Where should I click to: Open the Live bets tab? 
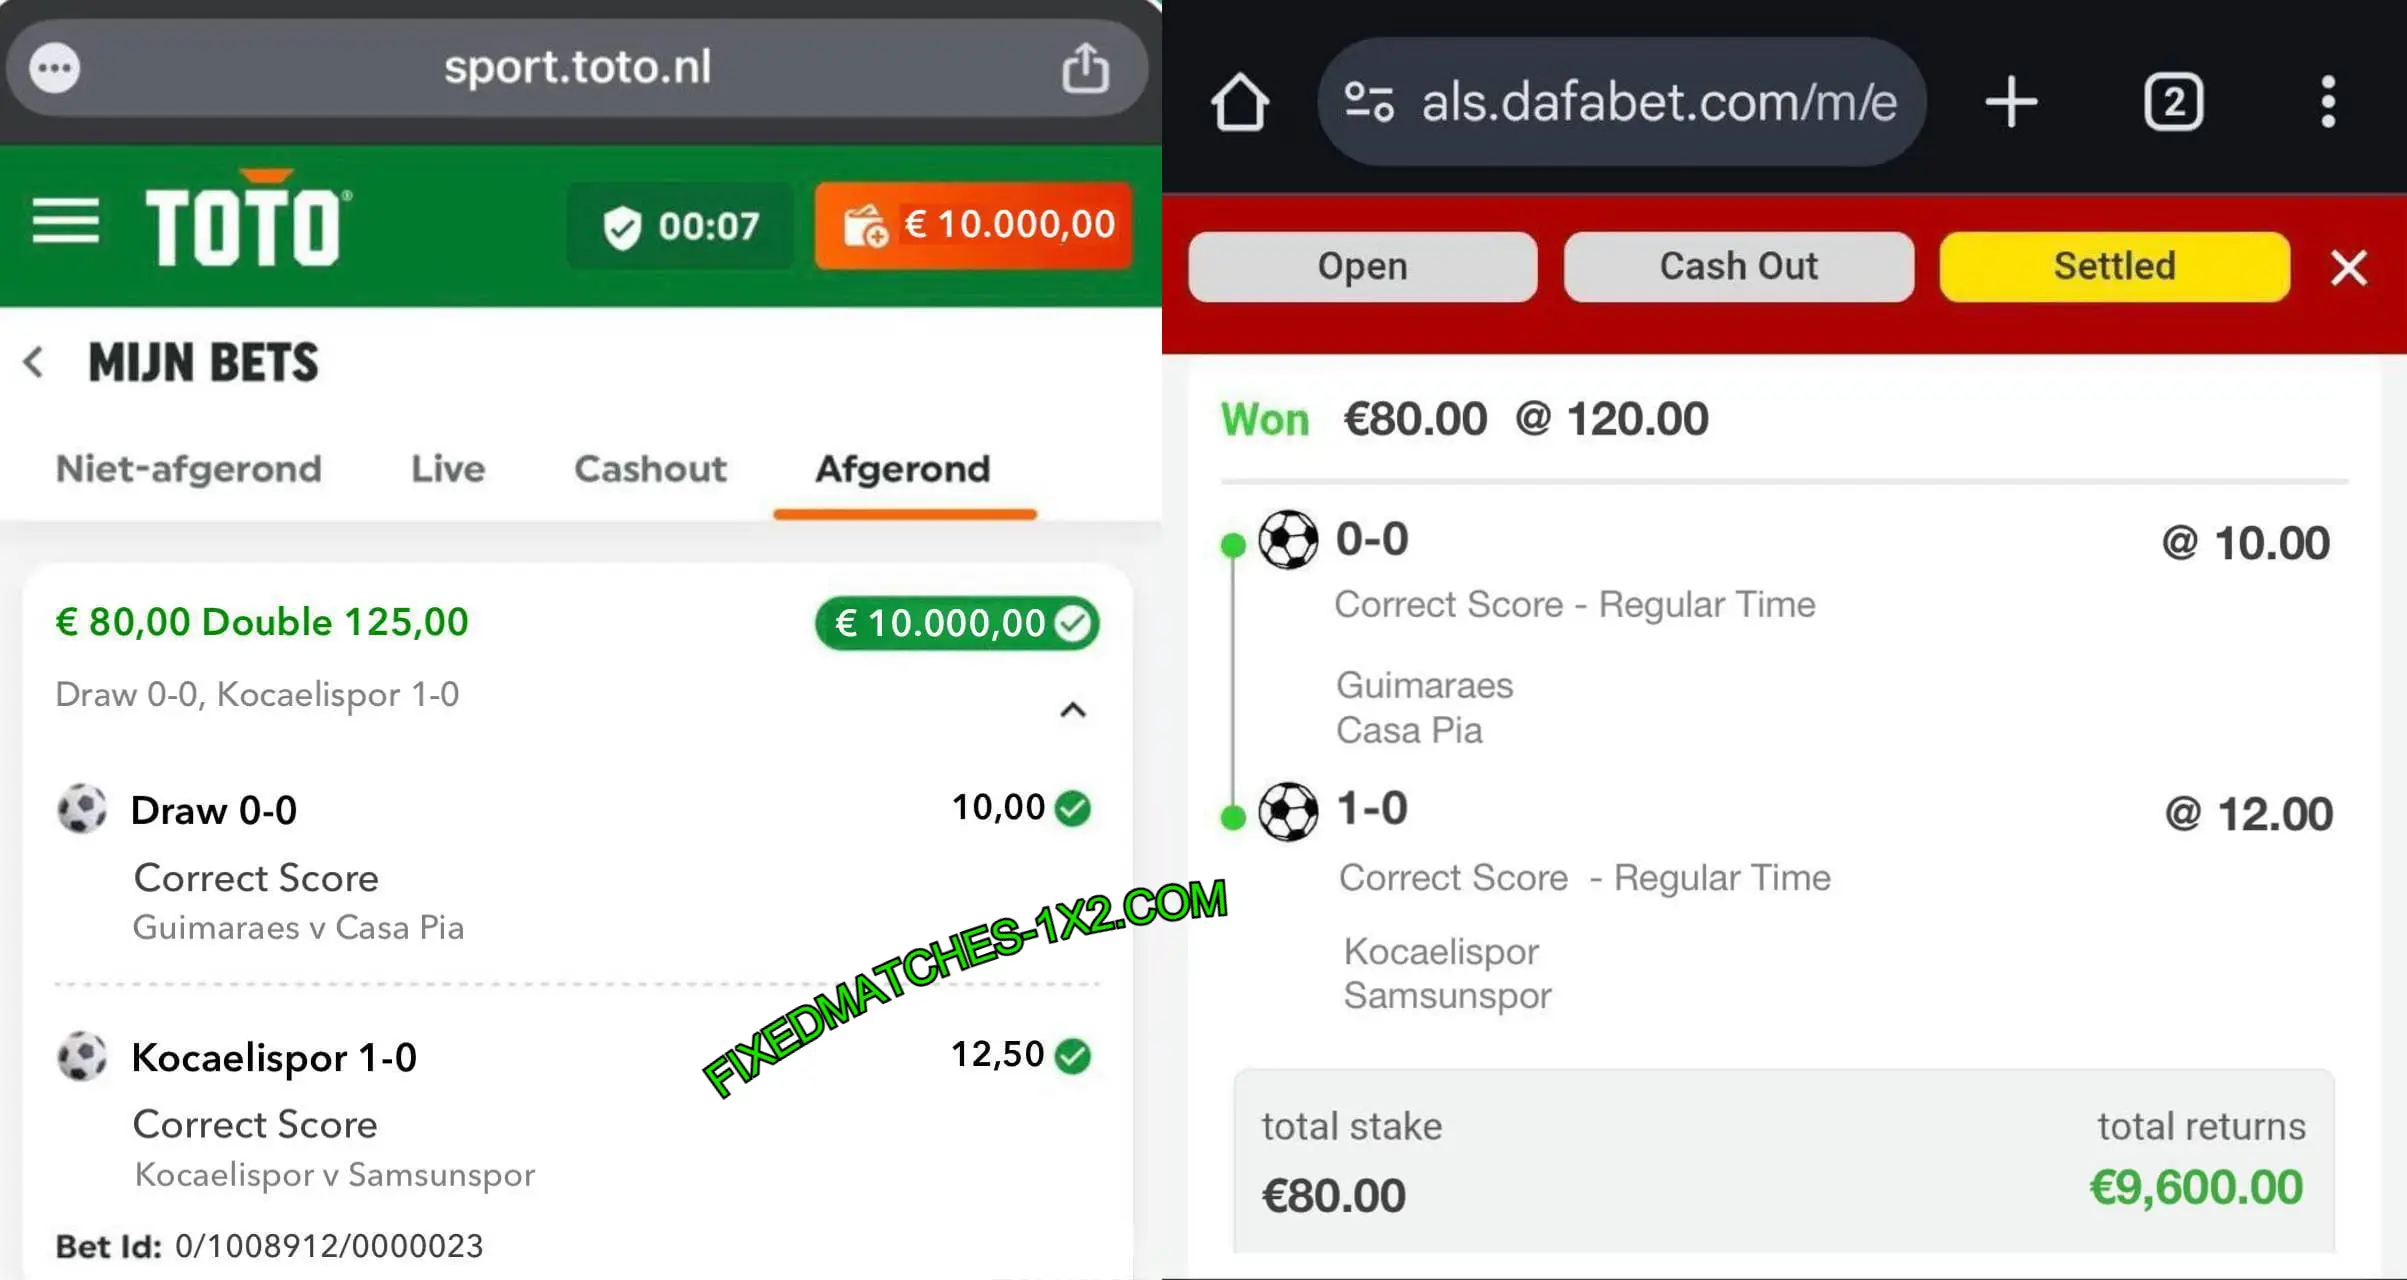point(448,469)
